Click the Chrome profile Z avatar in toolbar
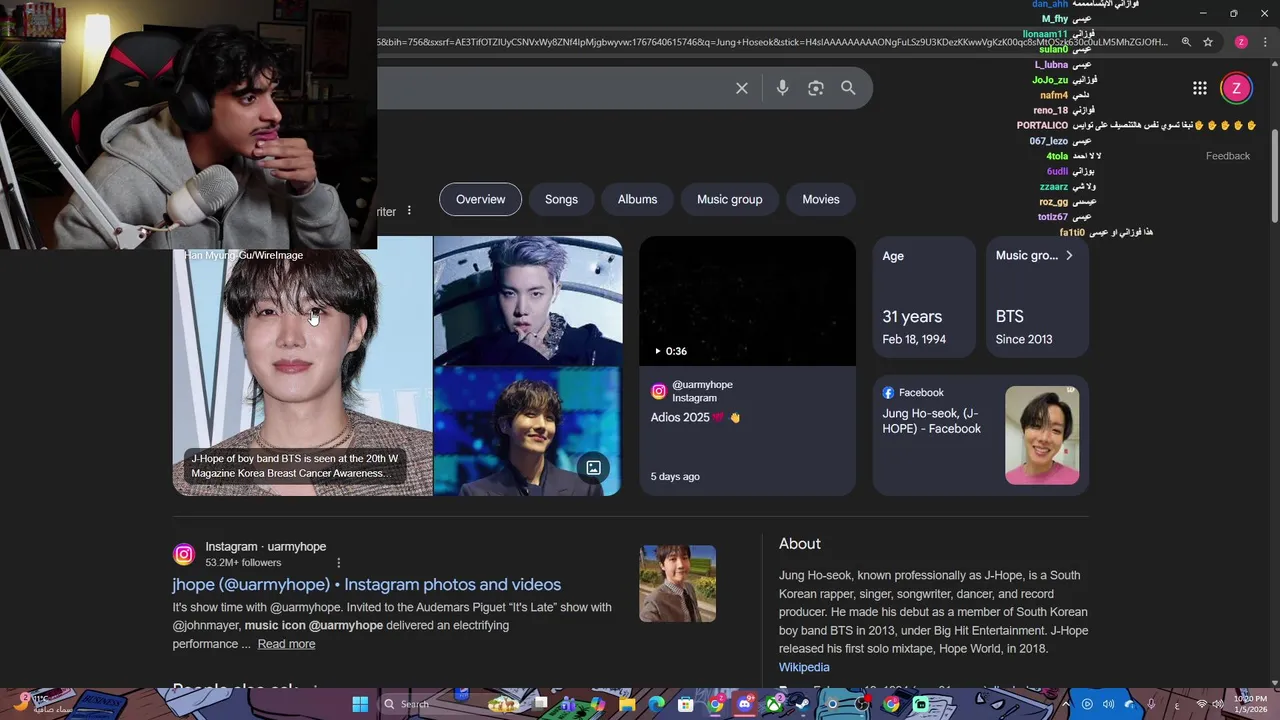Viewport: 1280px width, 720px height. click(1241, 42)
